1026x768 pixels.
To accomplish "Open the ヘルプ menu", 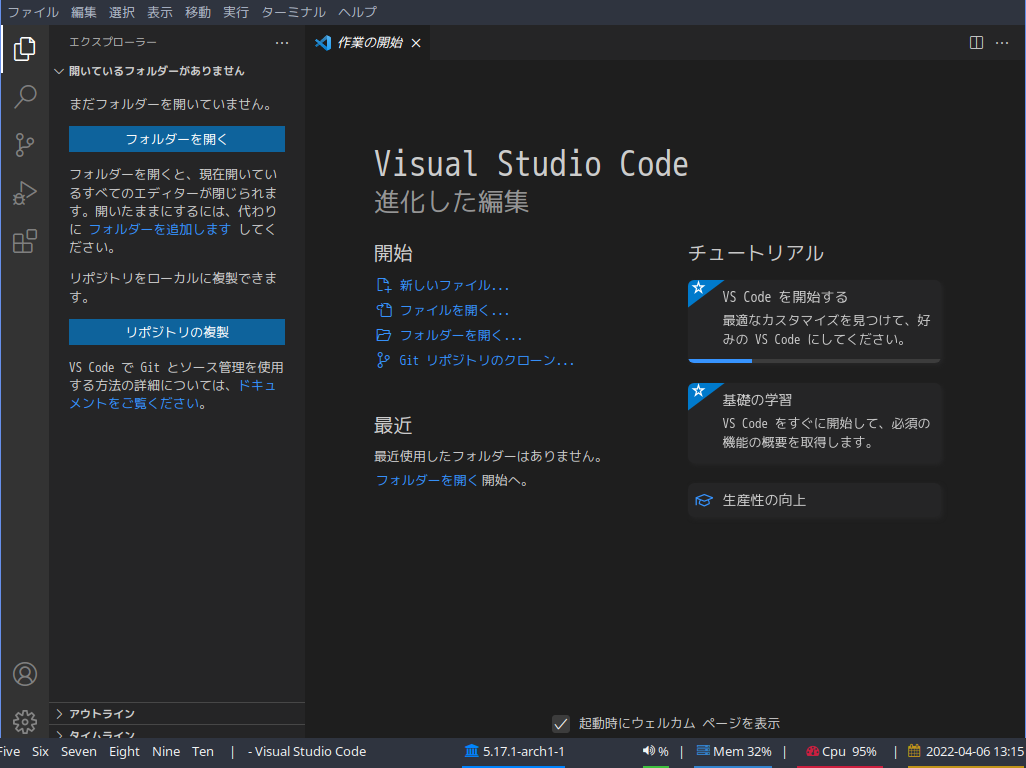I will click(x=357, y=12).
